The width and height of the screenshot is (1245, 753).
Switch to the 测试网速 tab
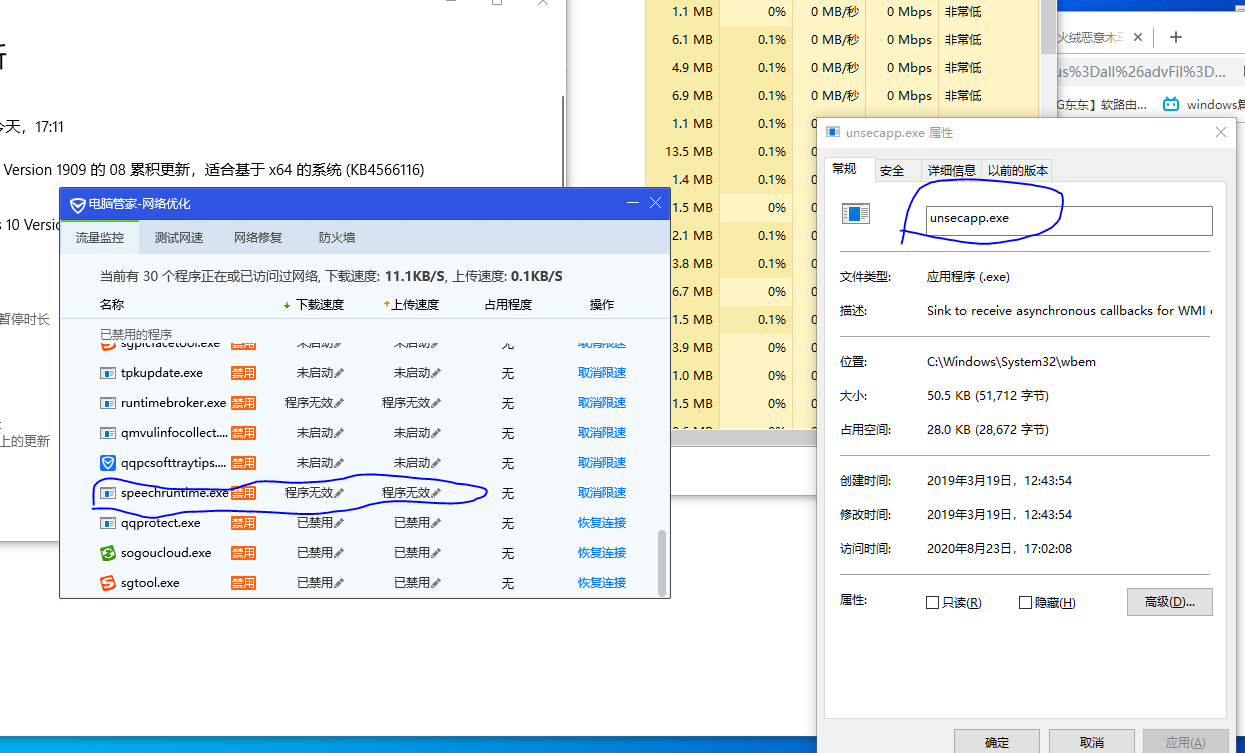click(179, 238)
